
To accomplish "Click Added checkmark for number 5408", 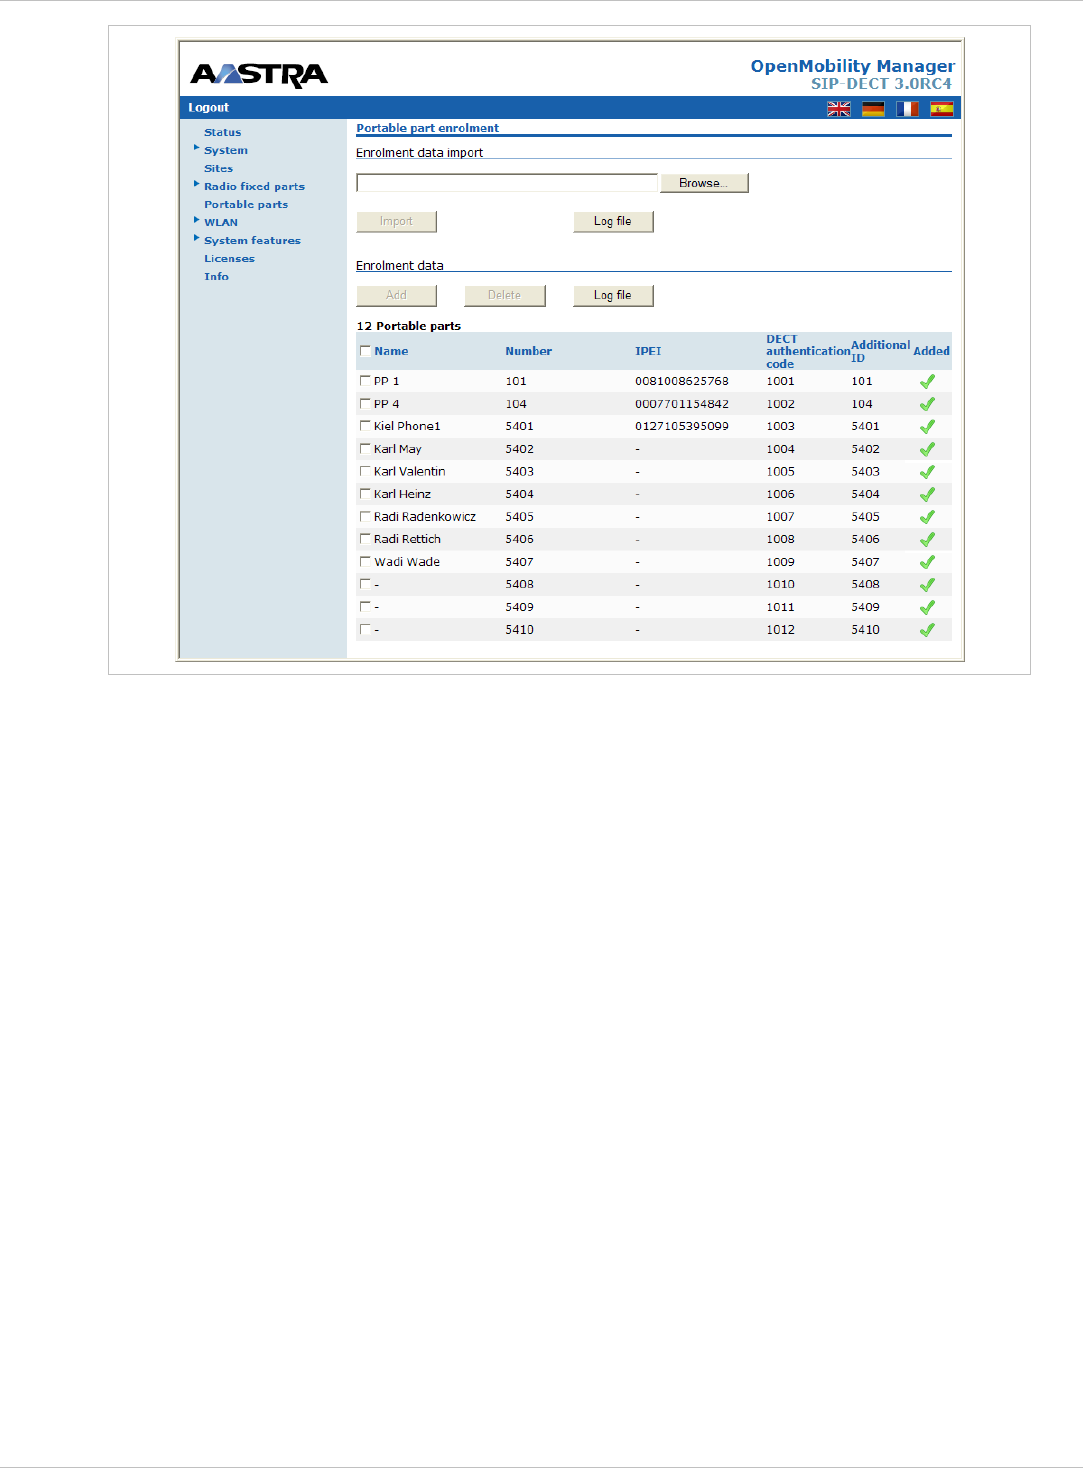I will click(x=927, y=584).
